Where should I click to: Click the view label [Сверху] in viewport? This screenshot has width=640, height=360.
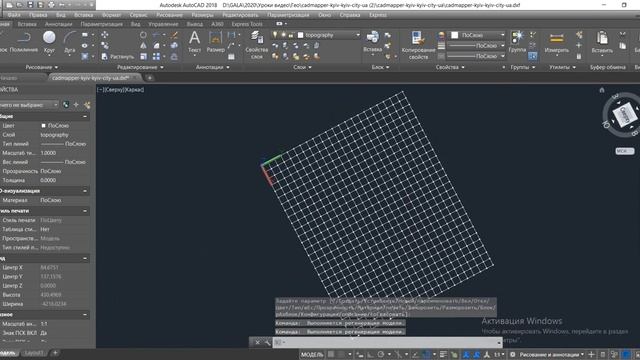116,90
